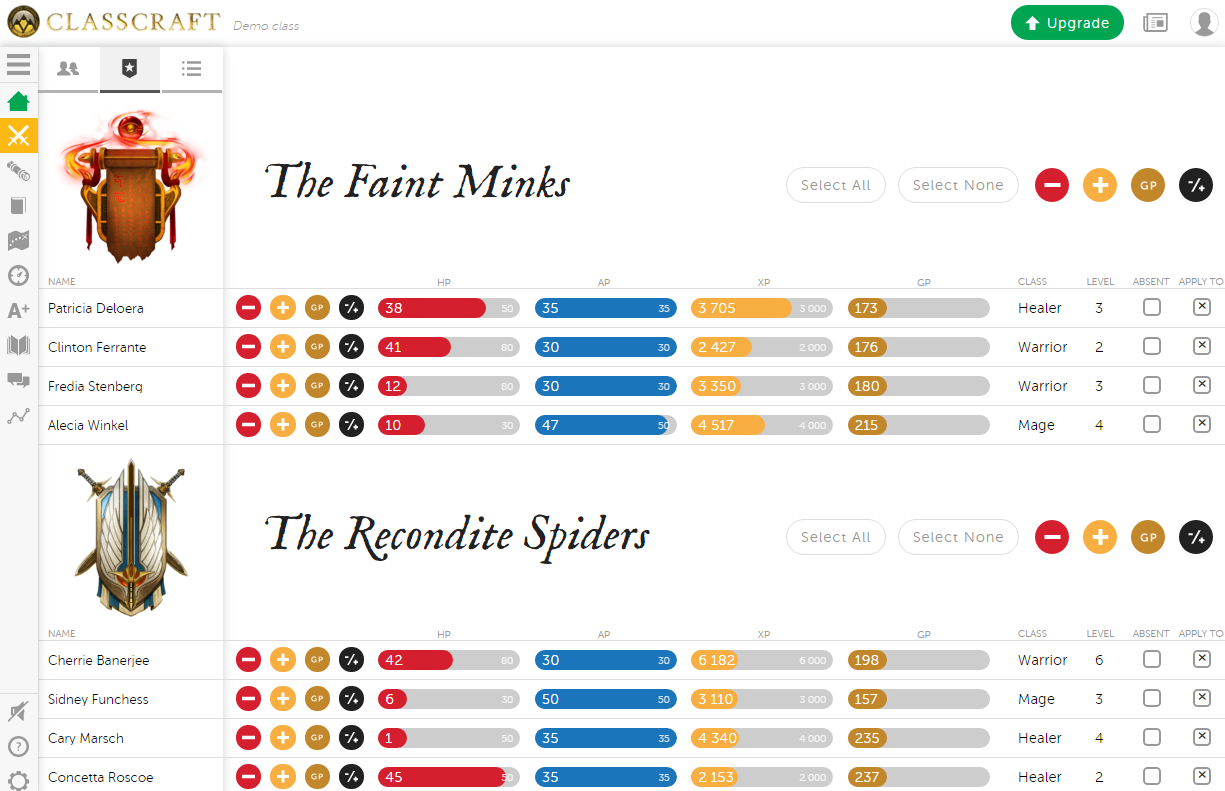Click the GP icon for Fredia Stenberg

click(317, 386)
